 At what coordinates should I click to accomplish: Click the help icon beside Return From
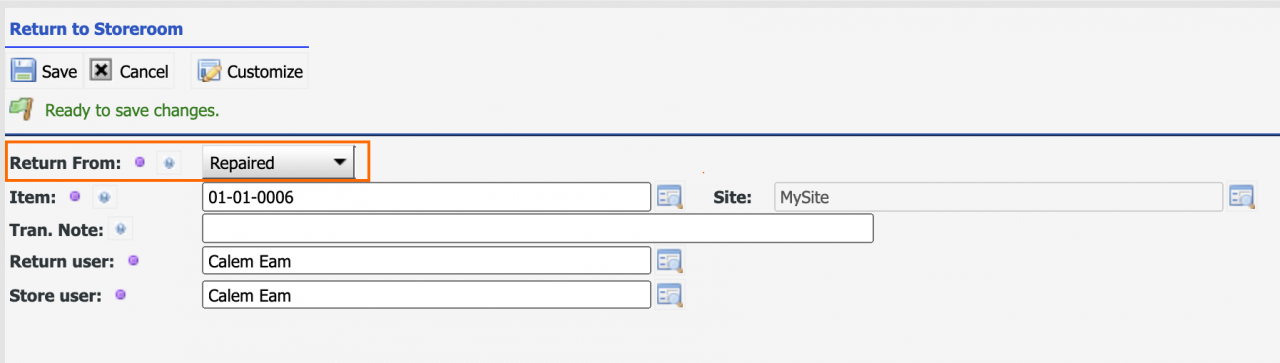169,162
